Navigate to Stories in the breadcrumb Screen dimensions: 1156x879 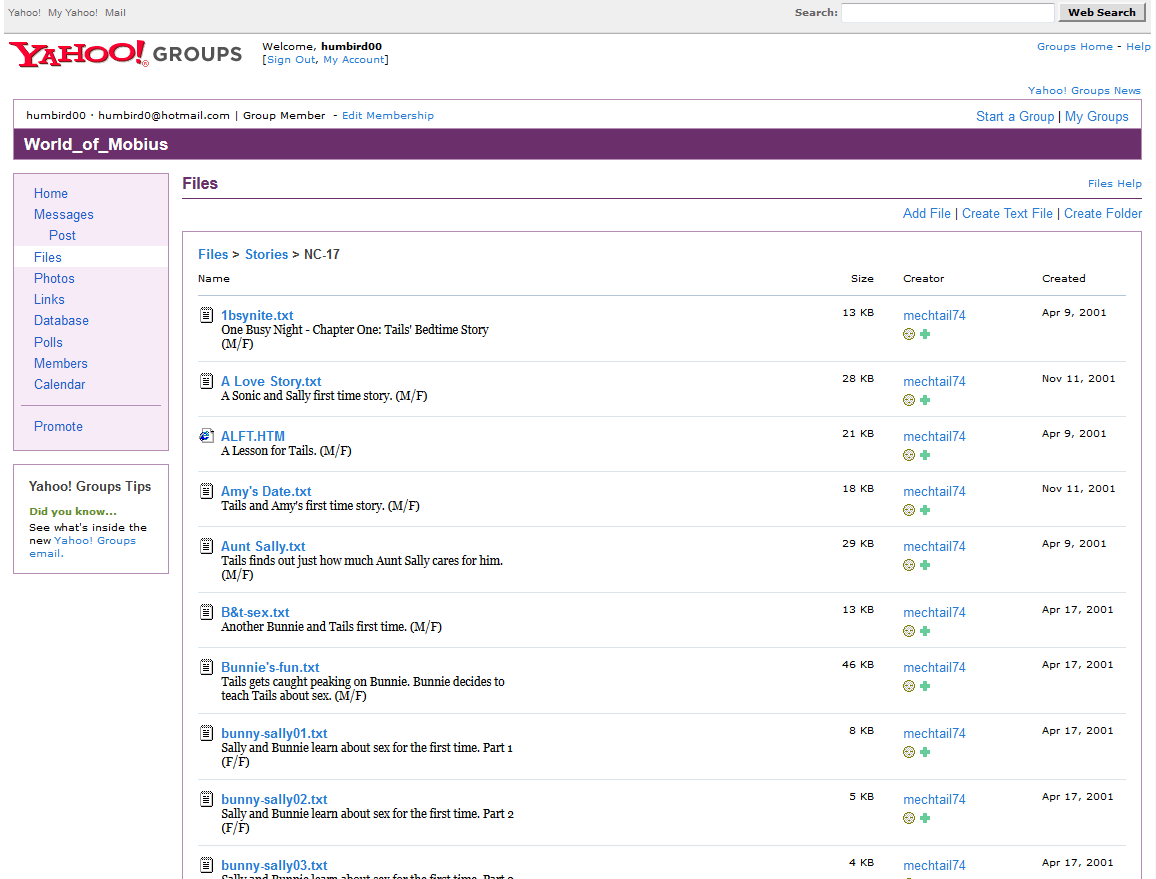tap(266, 254)
